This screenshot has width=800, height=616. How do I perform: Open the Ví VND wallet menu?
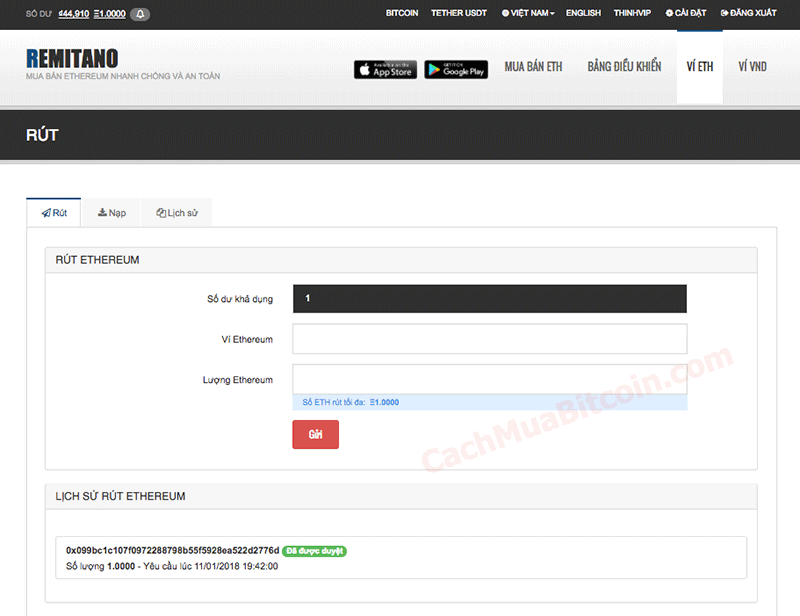click(x=752, y=67)
